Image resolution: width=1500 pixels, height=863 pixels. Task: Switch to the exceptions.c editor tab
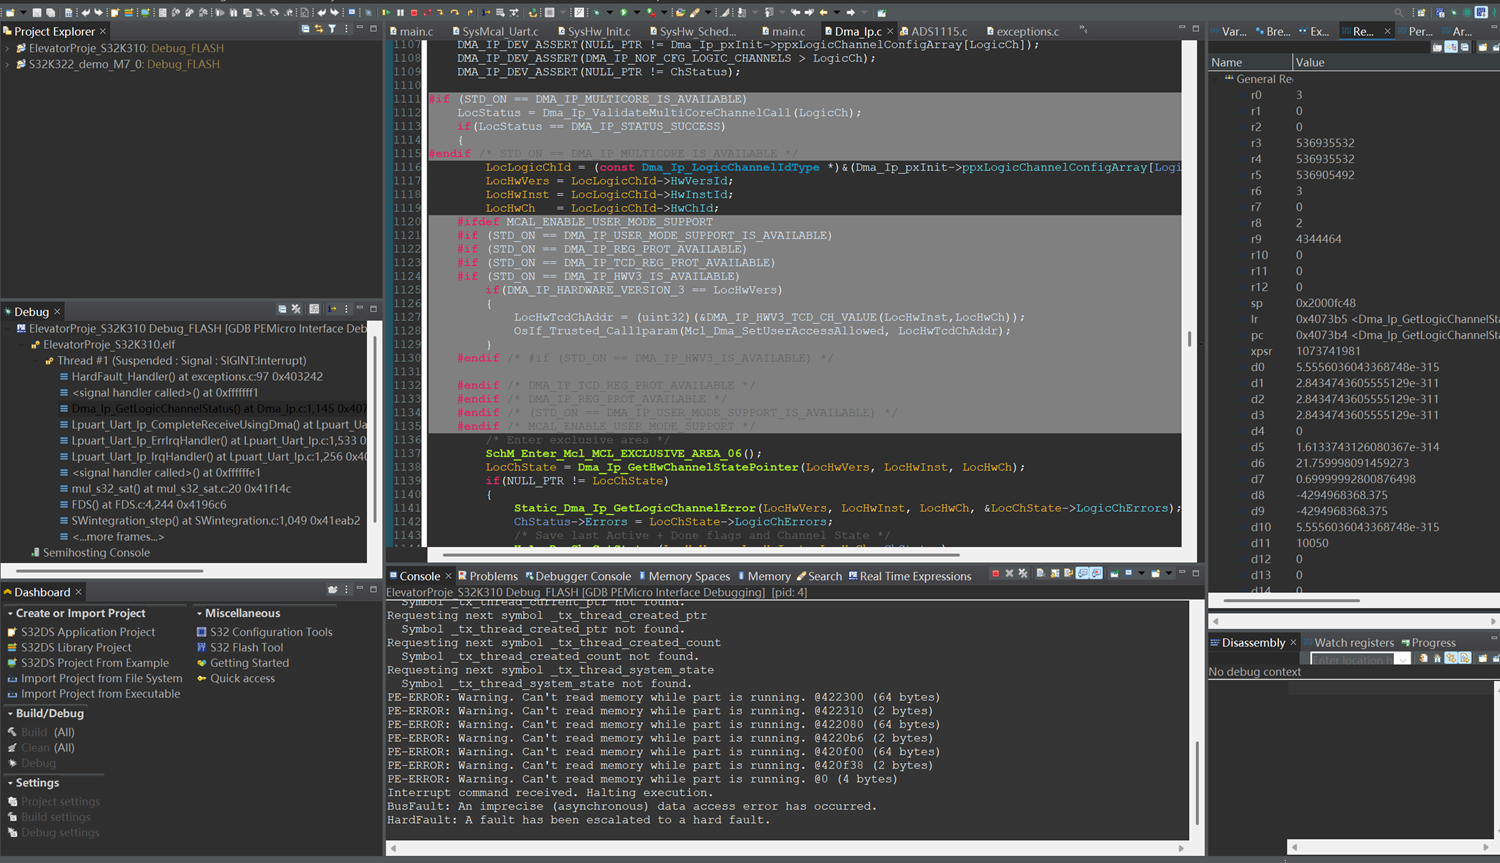(x=1027, y=31)
